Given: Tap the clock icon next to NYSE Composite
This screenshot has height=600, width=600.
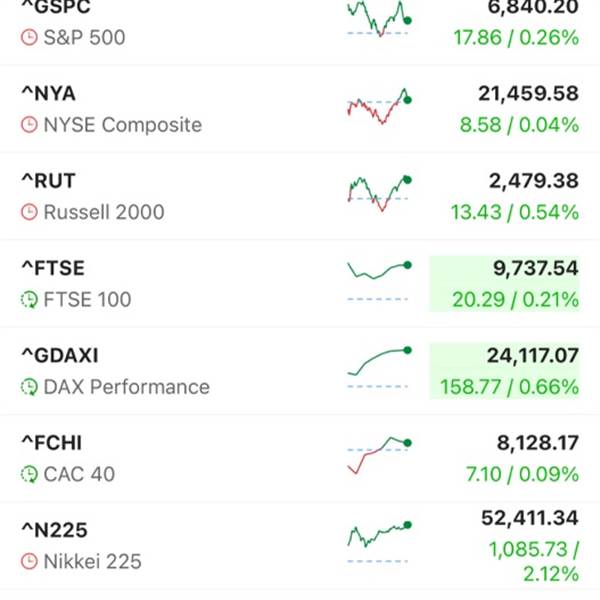Looking at the screenshot, I should pos(29,125).
